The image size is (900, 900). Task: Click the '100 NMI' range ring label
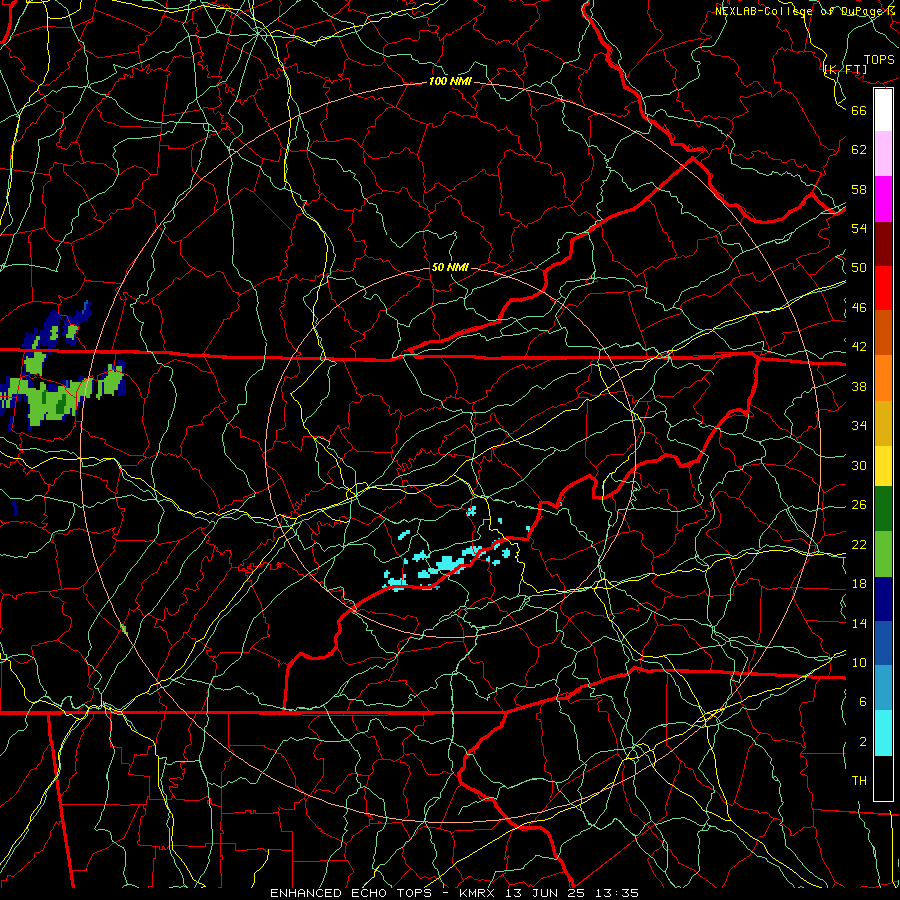pos(450,82)
